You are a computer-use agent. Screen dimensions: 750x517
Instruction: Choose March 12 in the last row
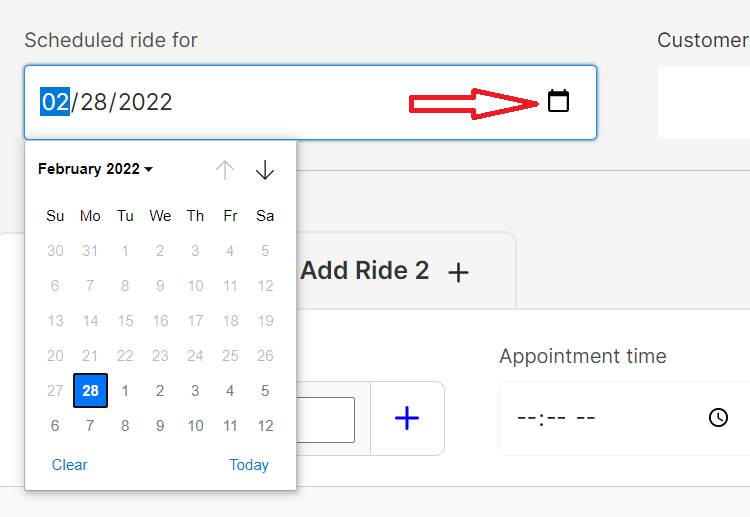click(x=265, y=426)
